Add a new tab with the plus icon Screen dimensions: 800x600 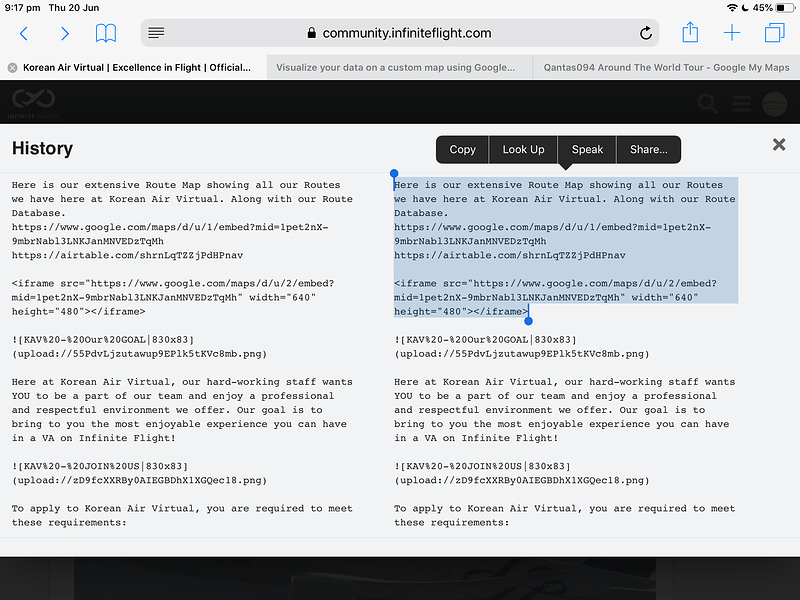(x=732, y=33)
